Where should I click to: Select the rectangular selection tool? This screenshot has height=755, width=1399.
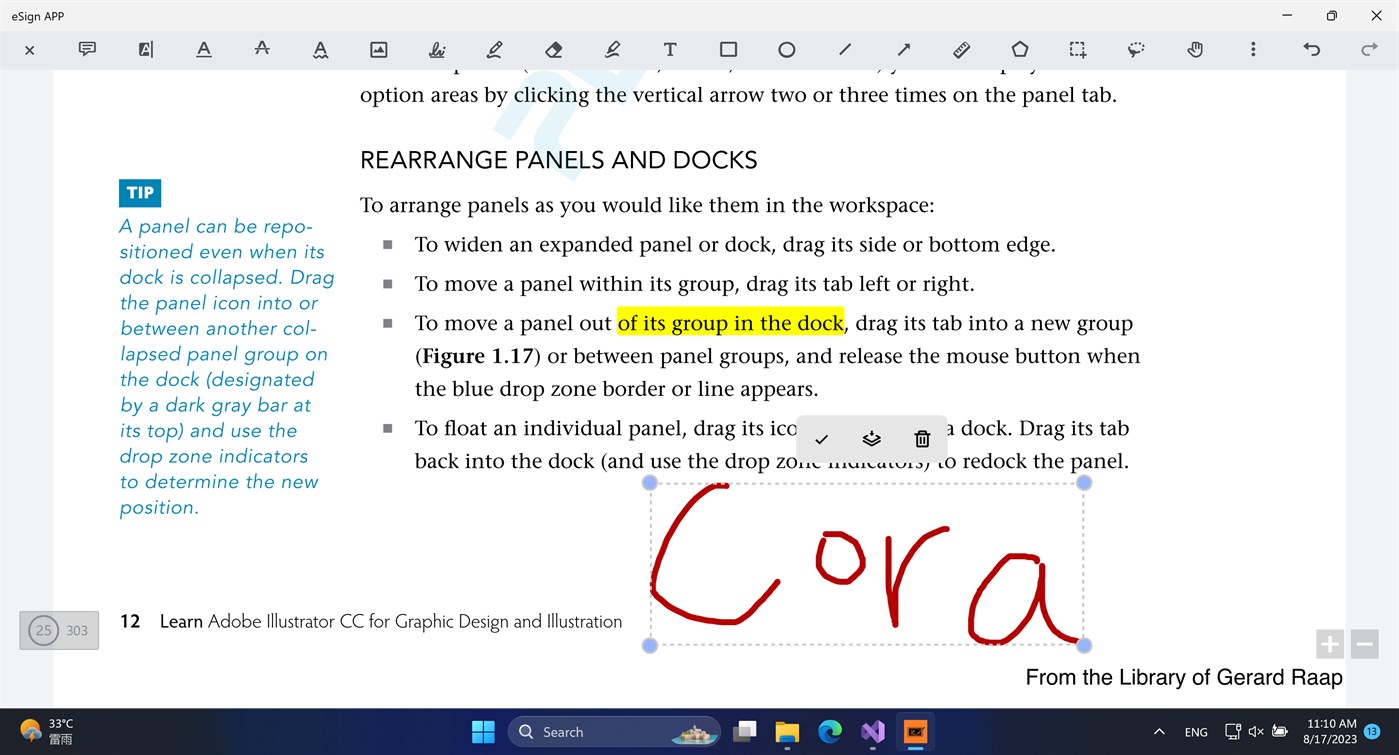tap(1078, 49)
